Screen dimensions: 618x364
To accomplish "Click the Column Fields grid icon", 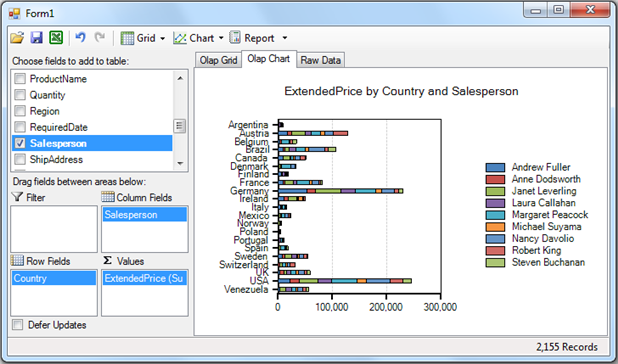I will [x=108, y=197].
